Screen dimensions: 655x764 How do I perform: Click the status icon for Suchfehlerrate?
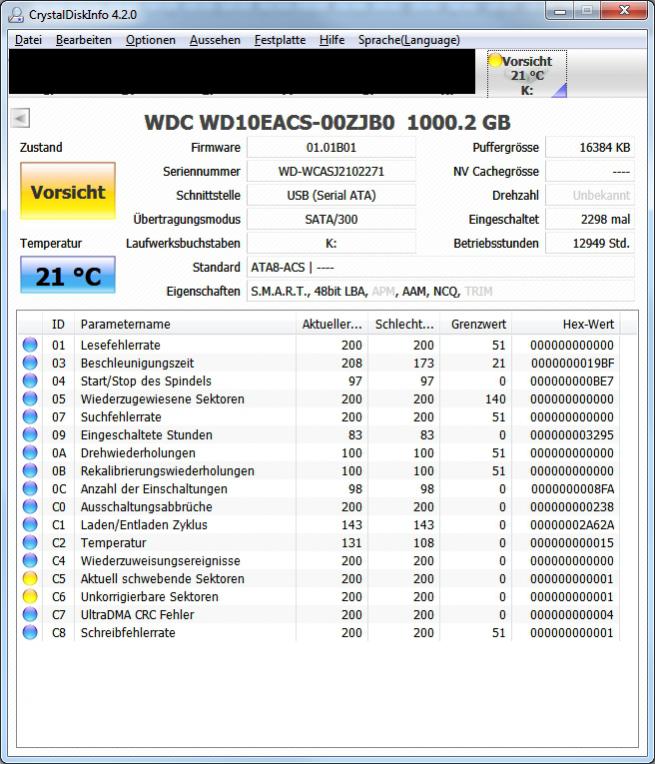tap(30, 417)
